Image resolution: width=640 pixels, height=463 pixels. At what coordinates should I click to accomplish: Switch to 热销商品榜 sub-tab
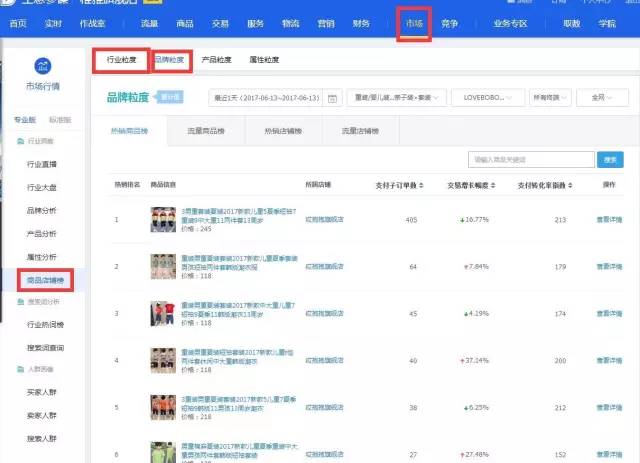point(129,131)
